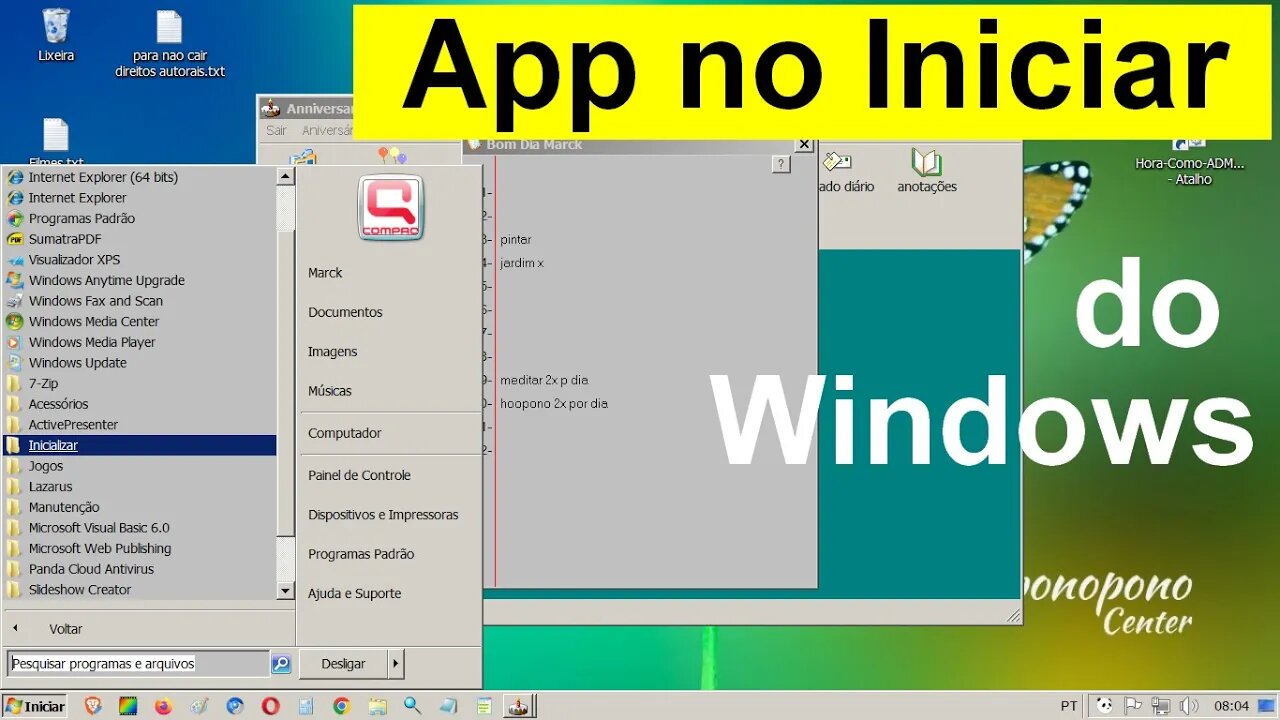Open Windows Fax and Scan entry
Image resolution: width=1280 pixels, height=720 pixels.
[x=139, y=301]
